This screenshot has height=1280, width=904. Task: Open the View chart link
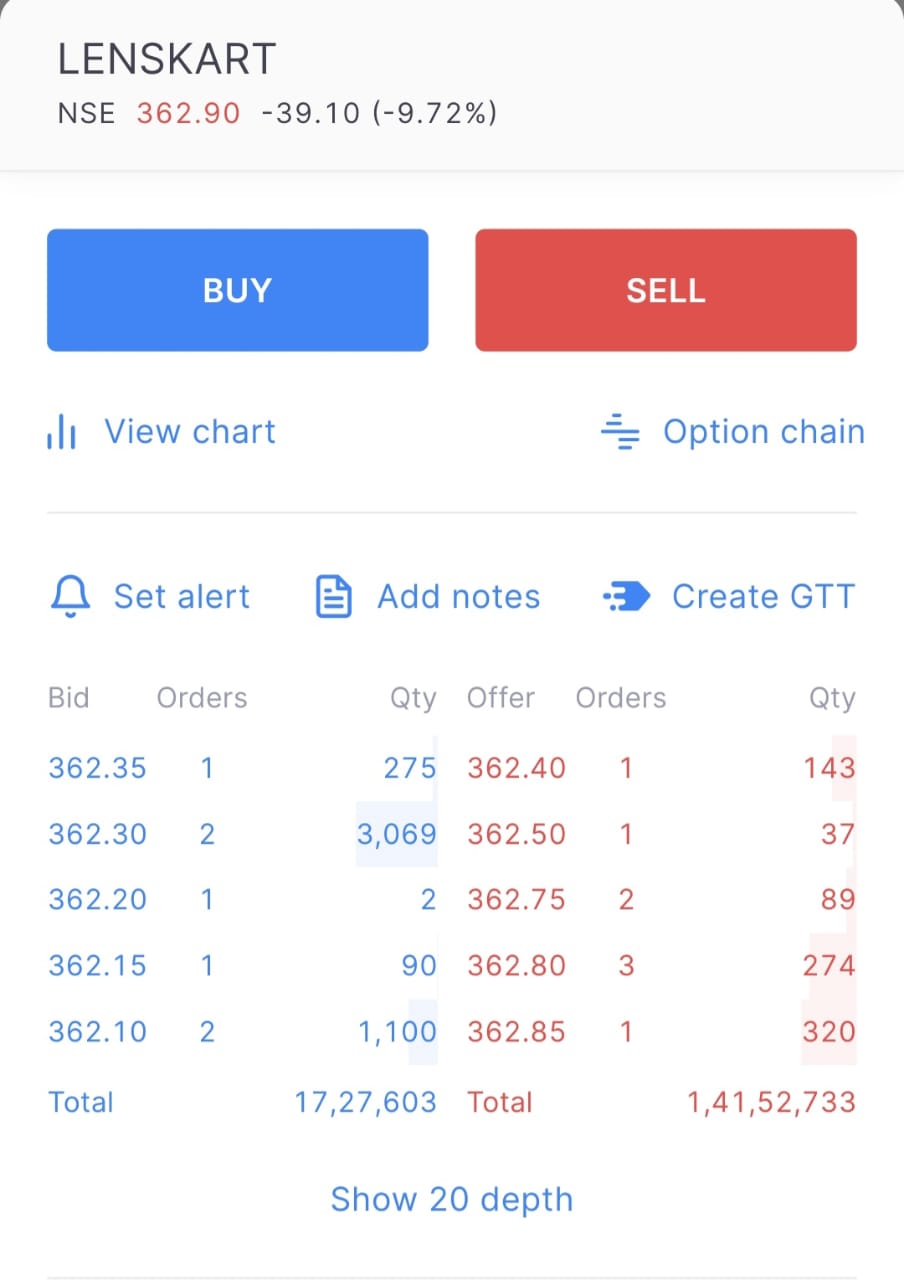point(190,432)
